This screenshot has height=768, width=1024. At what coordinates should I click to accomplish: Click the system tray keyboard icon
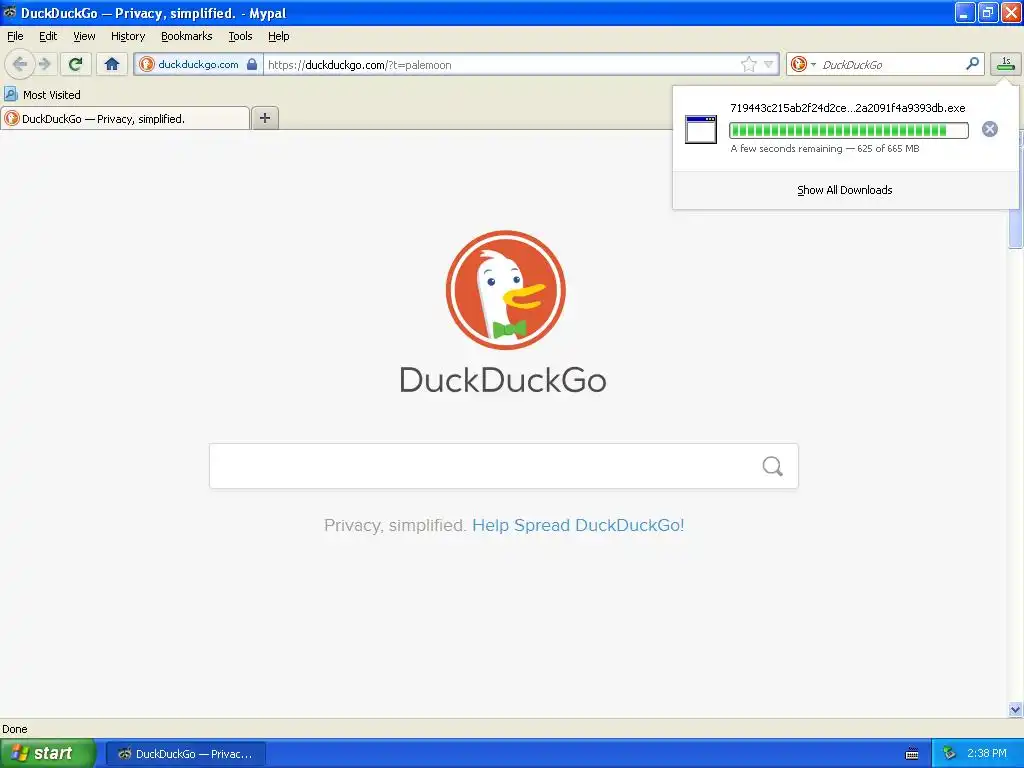pyautogui.click(x=912, y=754)
